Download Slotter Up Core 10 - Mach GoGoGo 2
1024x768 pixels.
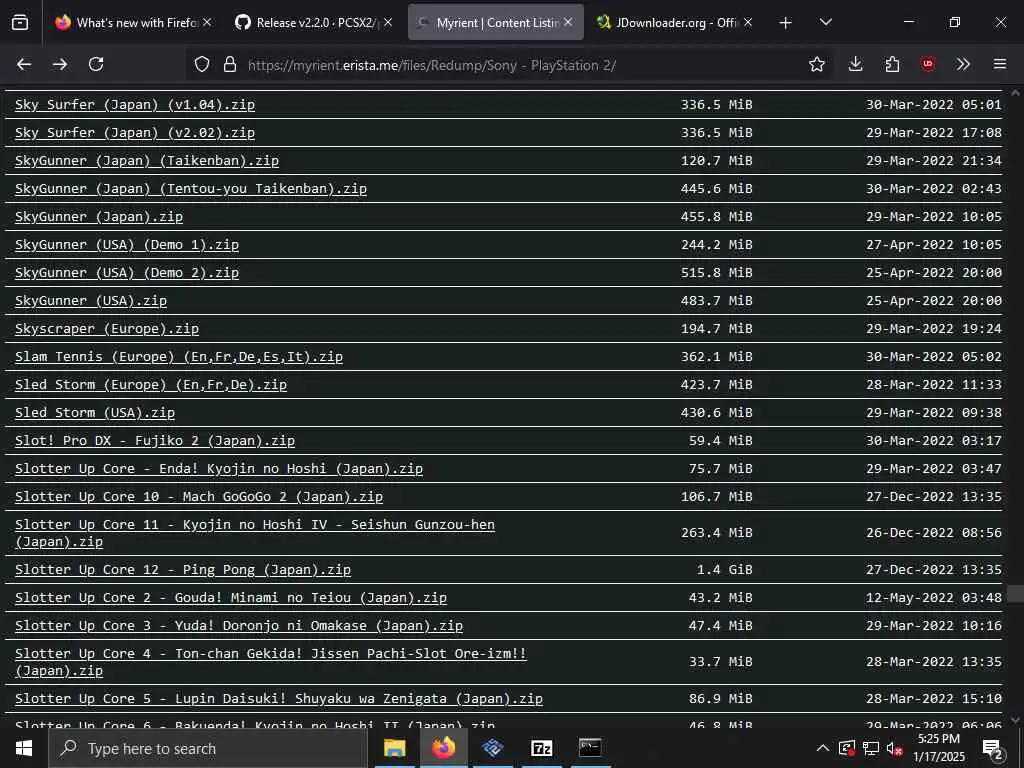coord(199,498)
